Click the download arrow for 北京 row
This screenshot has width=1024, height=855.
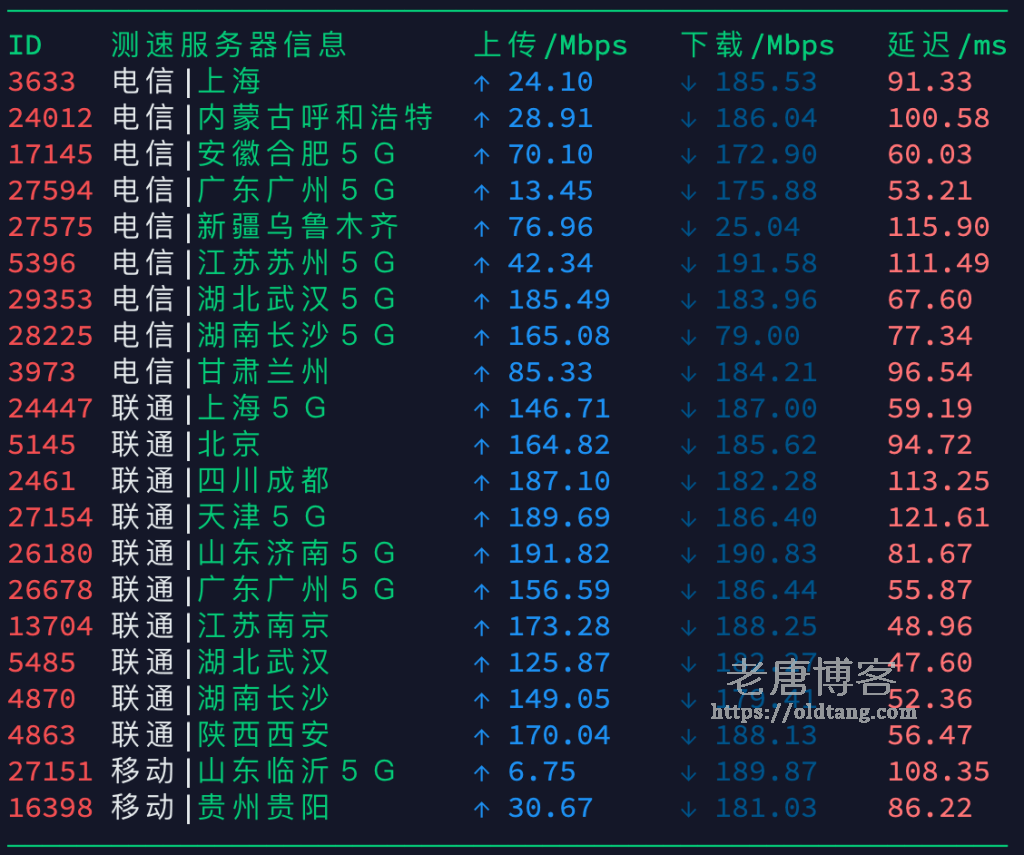[688, 444]
